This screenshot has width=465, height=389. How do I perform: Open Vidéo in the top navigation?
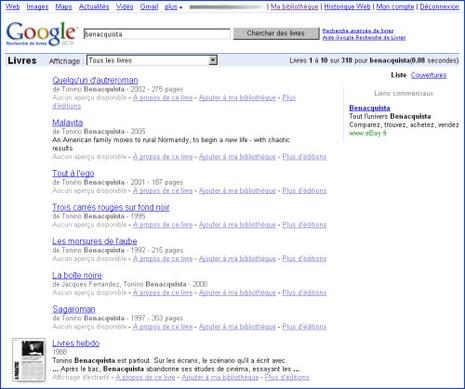point(125,6)
